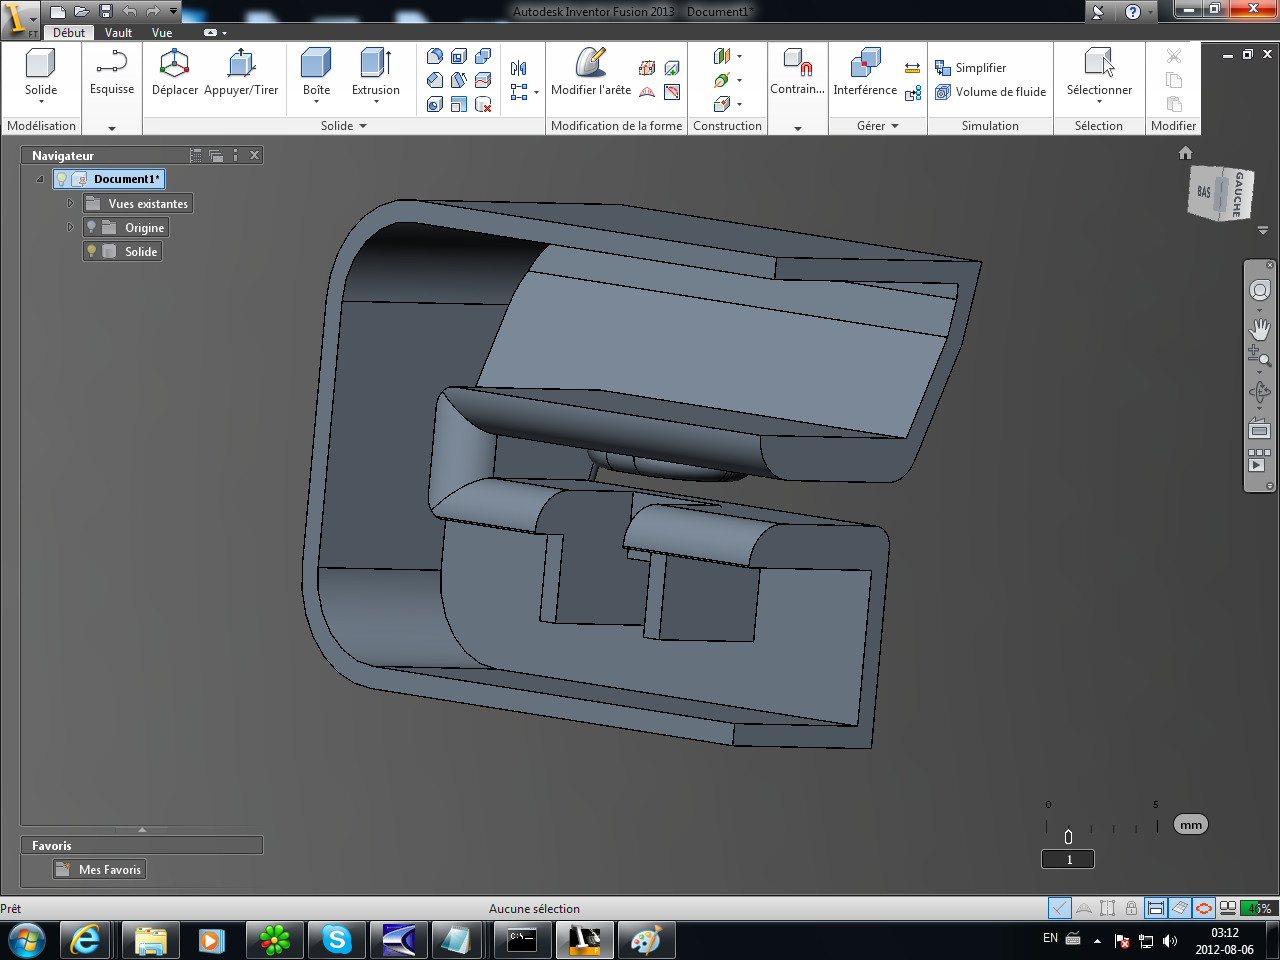Click the Home view icon above the ViewCube
The height and width of the screenshot is (960, 1280).
point(1185,153)
